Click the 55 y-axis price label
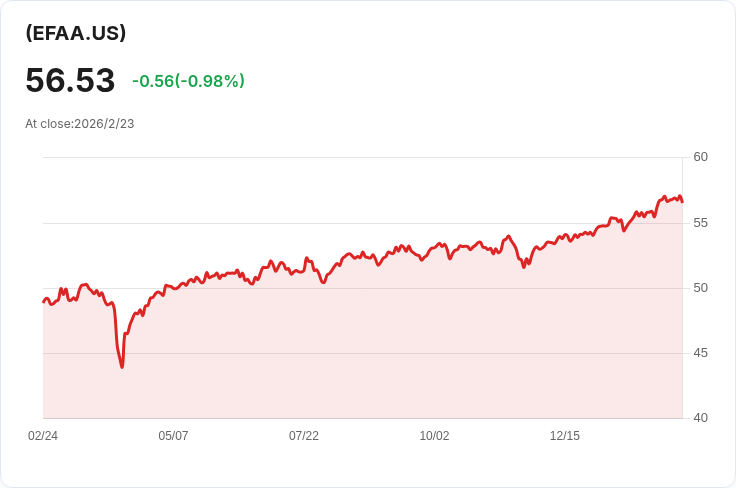The width and height of the screenshot is (736, 488). point(700,223)
